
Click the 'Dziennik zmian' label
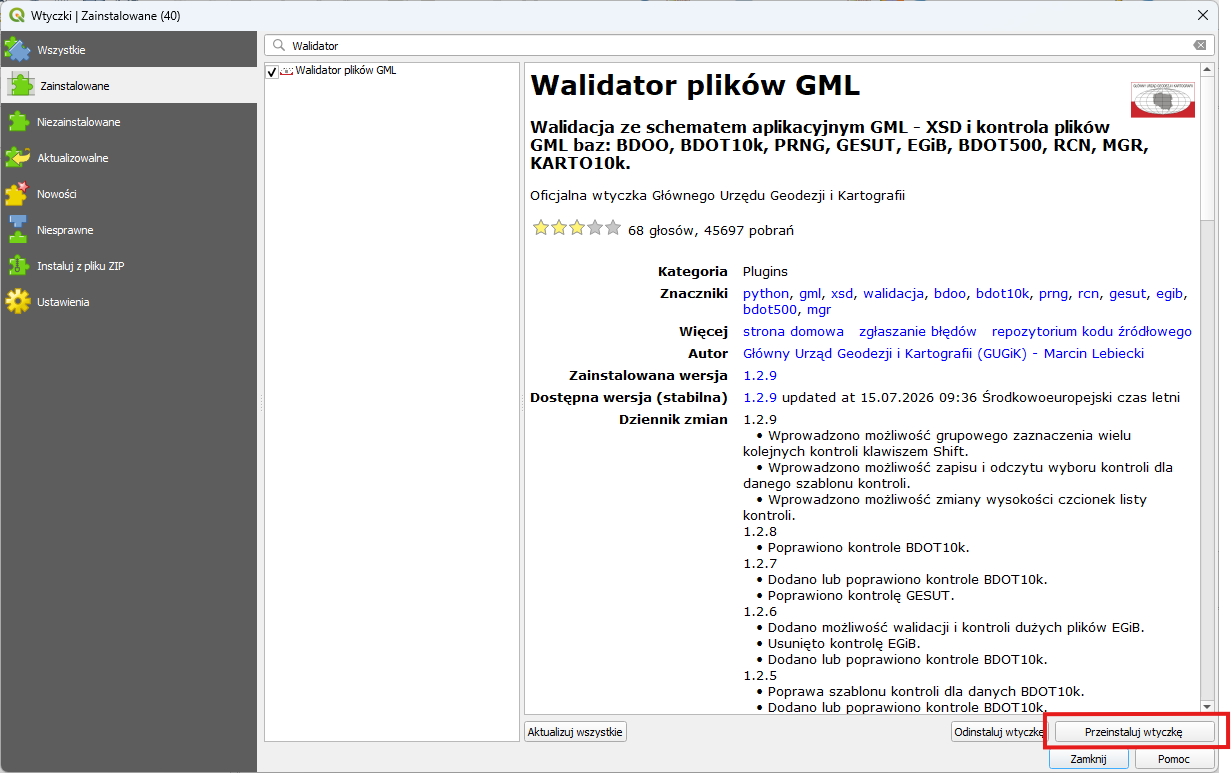[x=673, y=419]
